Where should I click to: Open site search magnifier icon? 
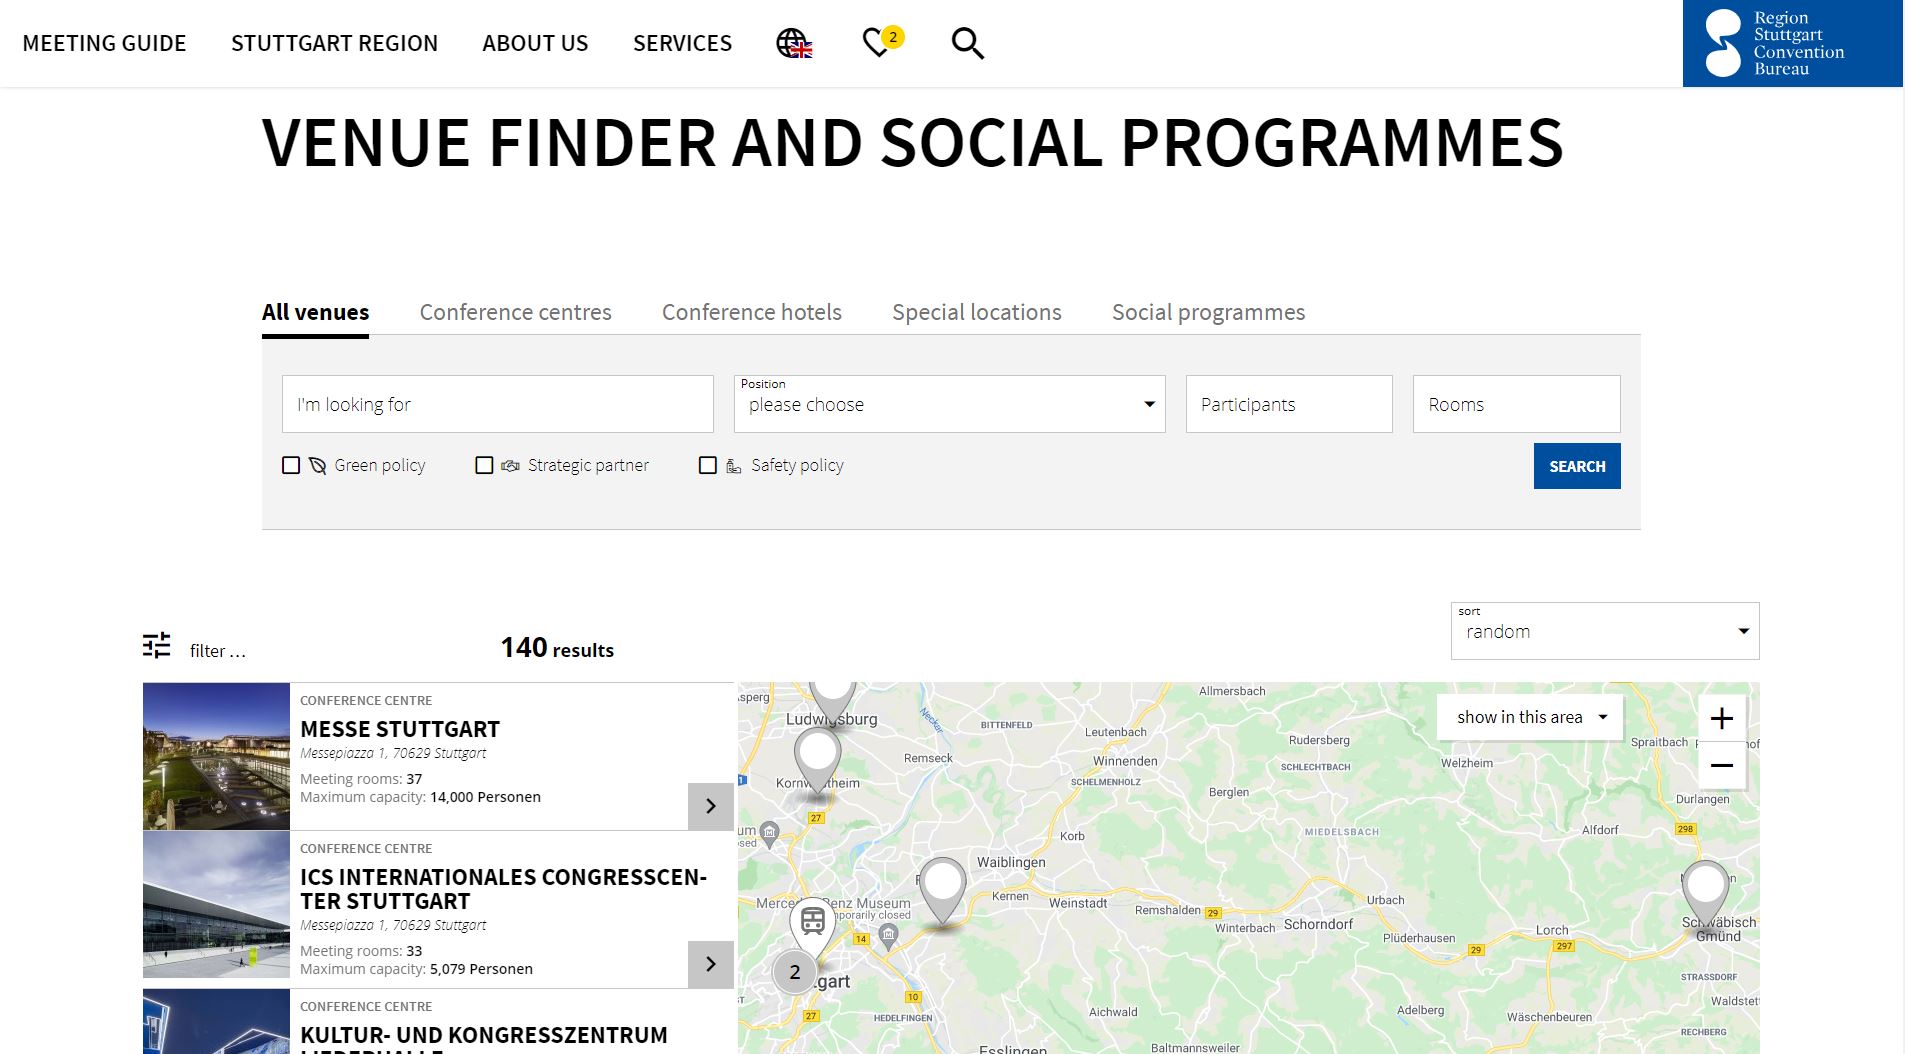967,43
